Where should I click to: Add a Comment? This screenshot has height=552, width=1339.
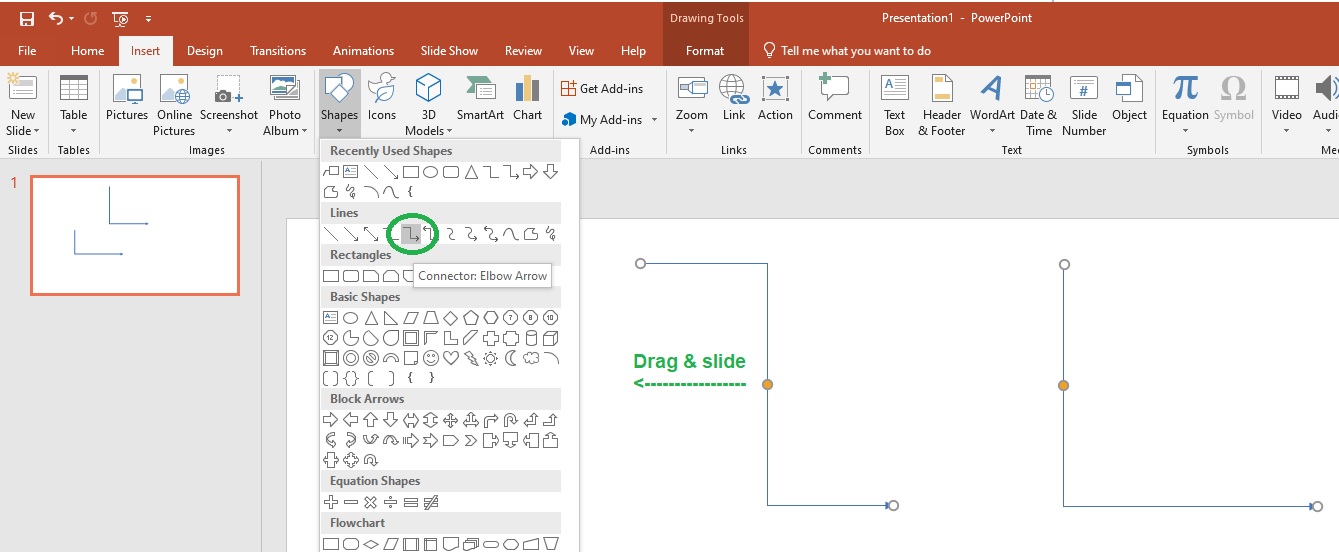click(x=835, y=98)
